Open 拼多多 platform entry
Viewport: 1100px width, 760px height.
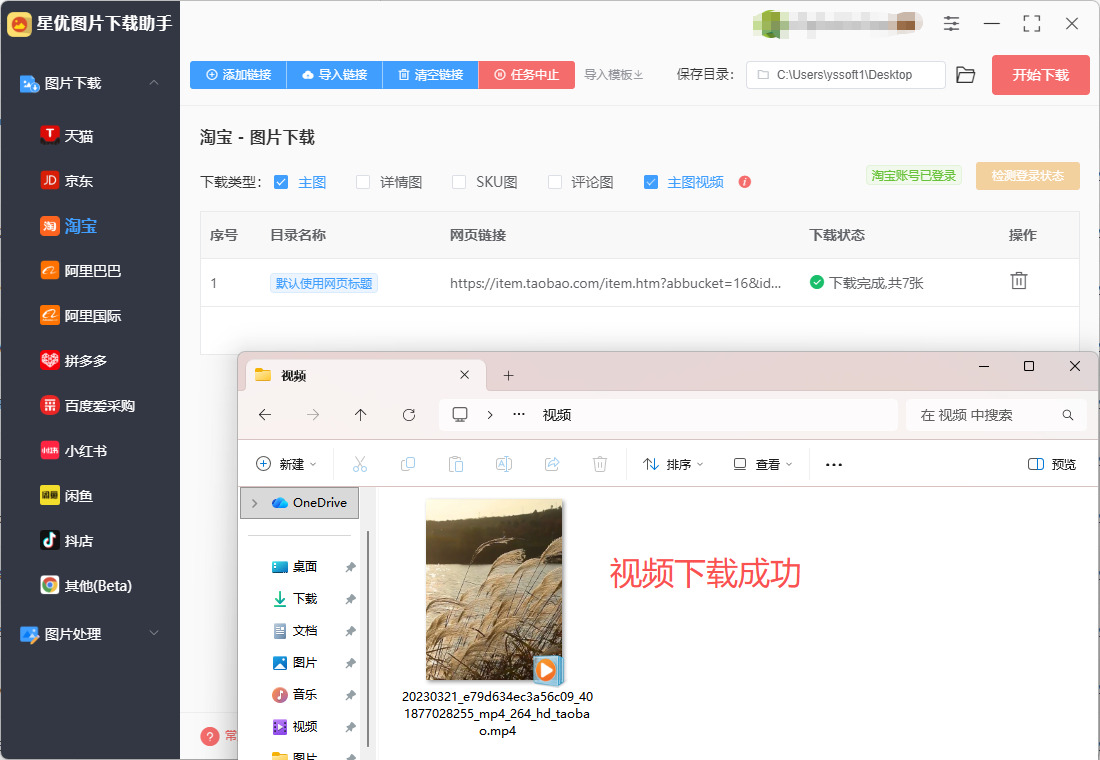pos(73,361)
